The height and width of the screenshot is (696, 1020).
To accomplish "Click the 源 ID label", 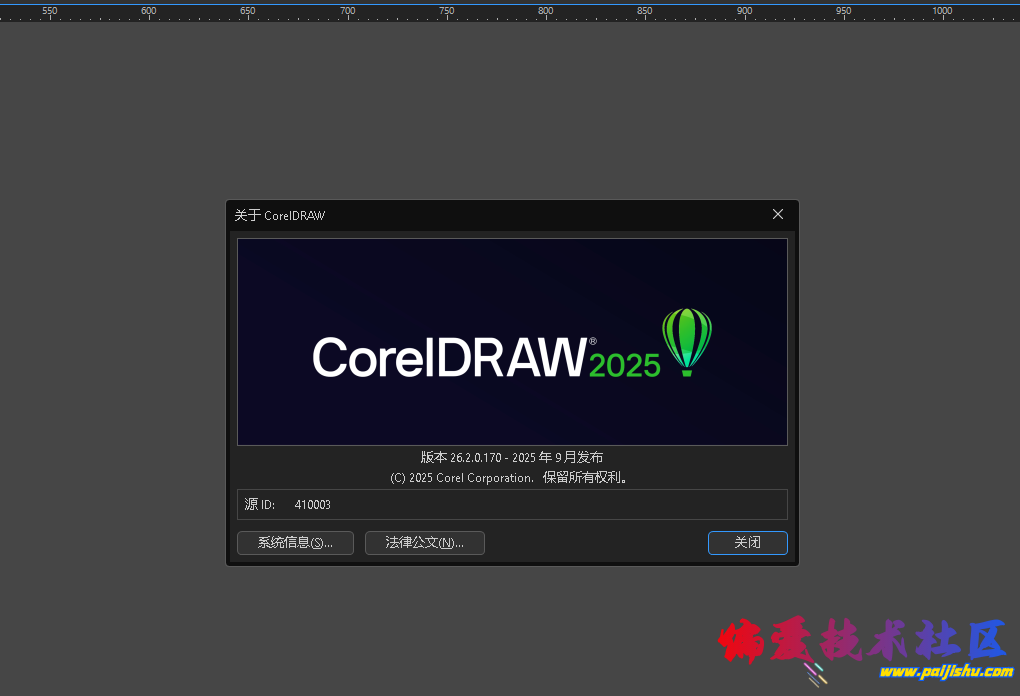I will pyautogui.click(x=259, y=505).
